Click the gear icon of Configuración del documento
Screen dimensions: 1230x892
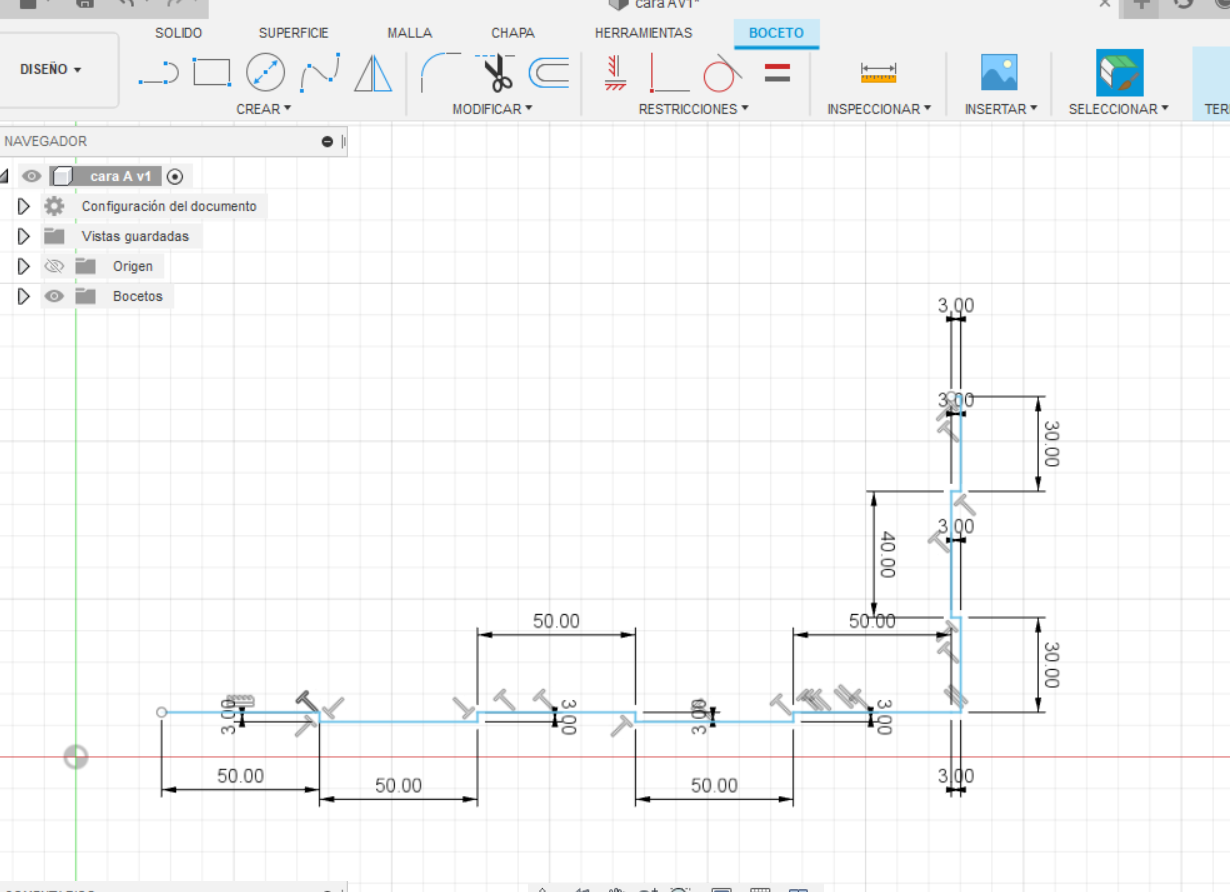[54, 206]
